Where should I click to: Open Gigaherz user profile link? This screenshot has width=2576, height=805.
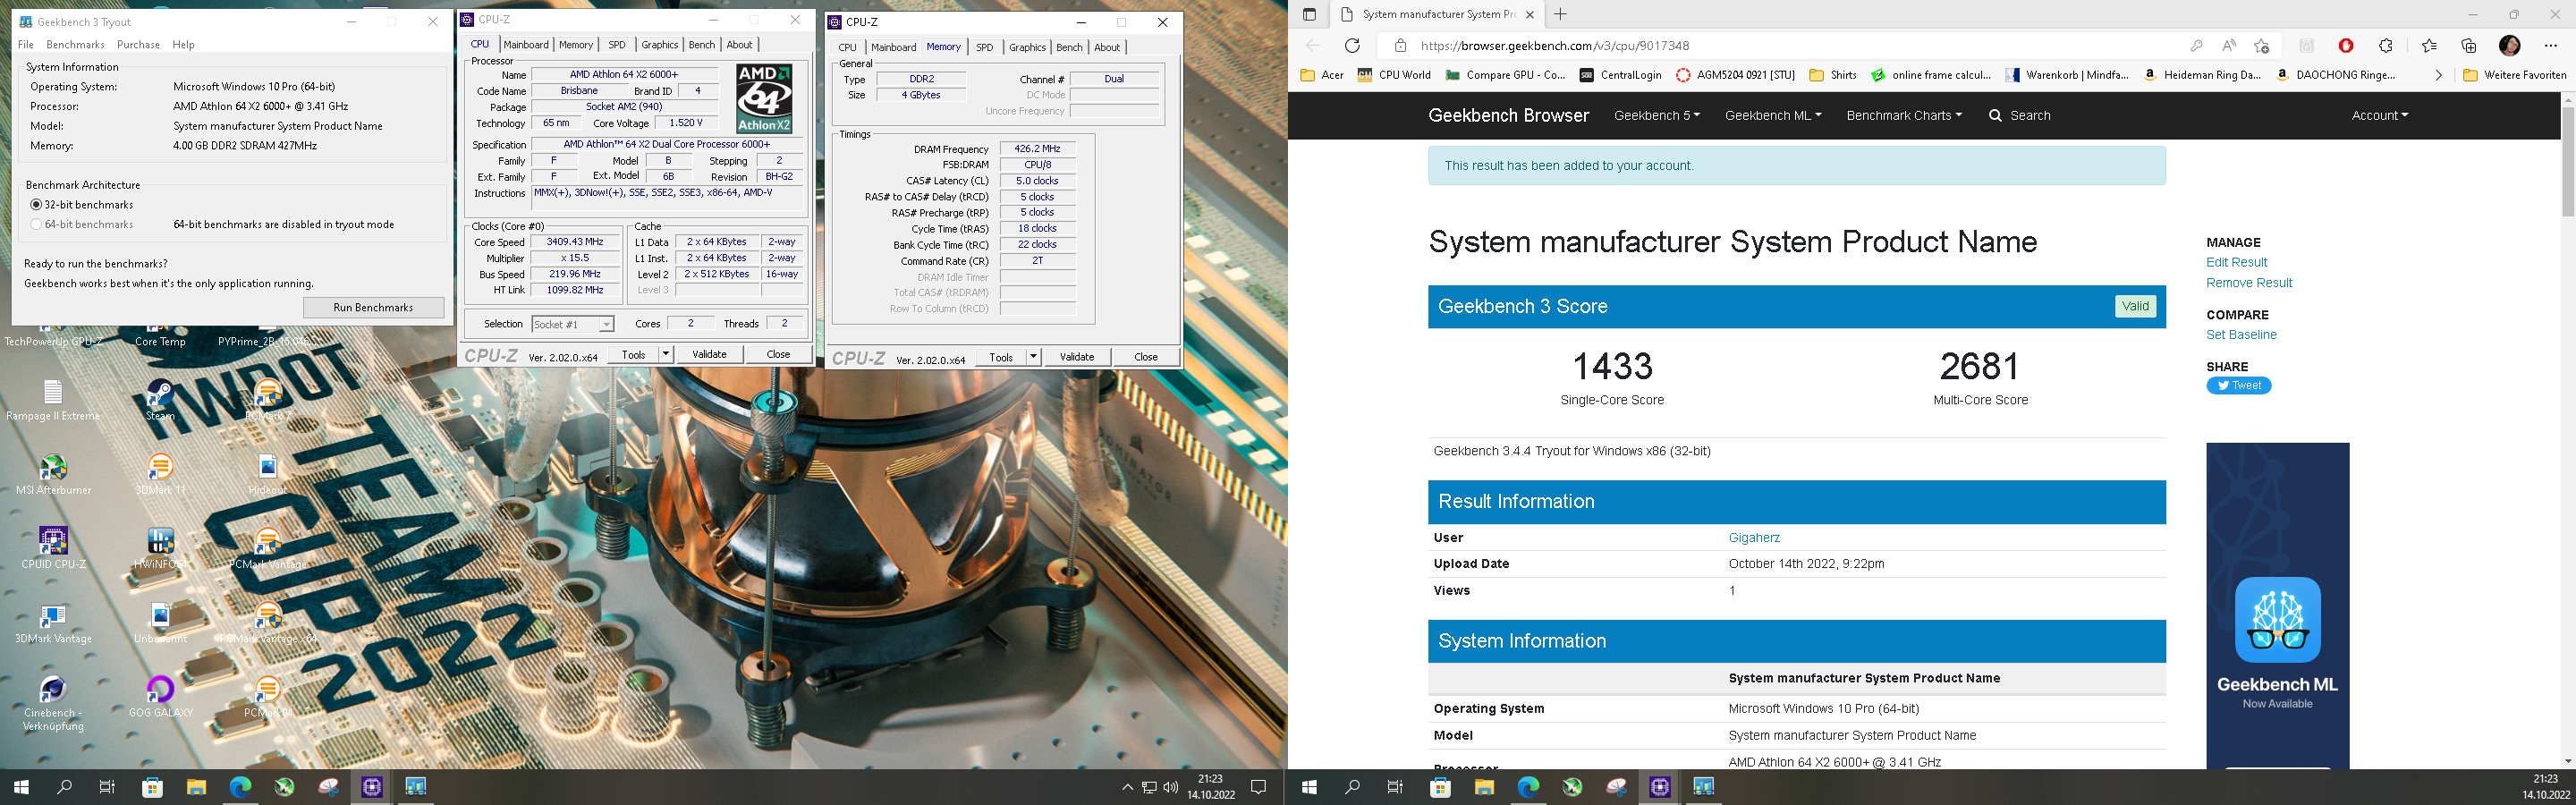1754,538
